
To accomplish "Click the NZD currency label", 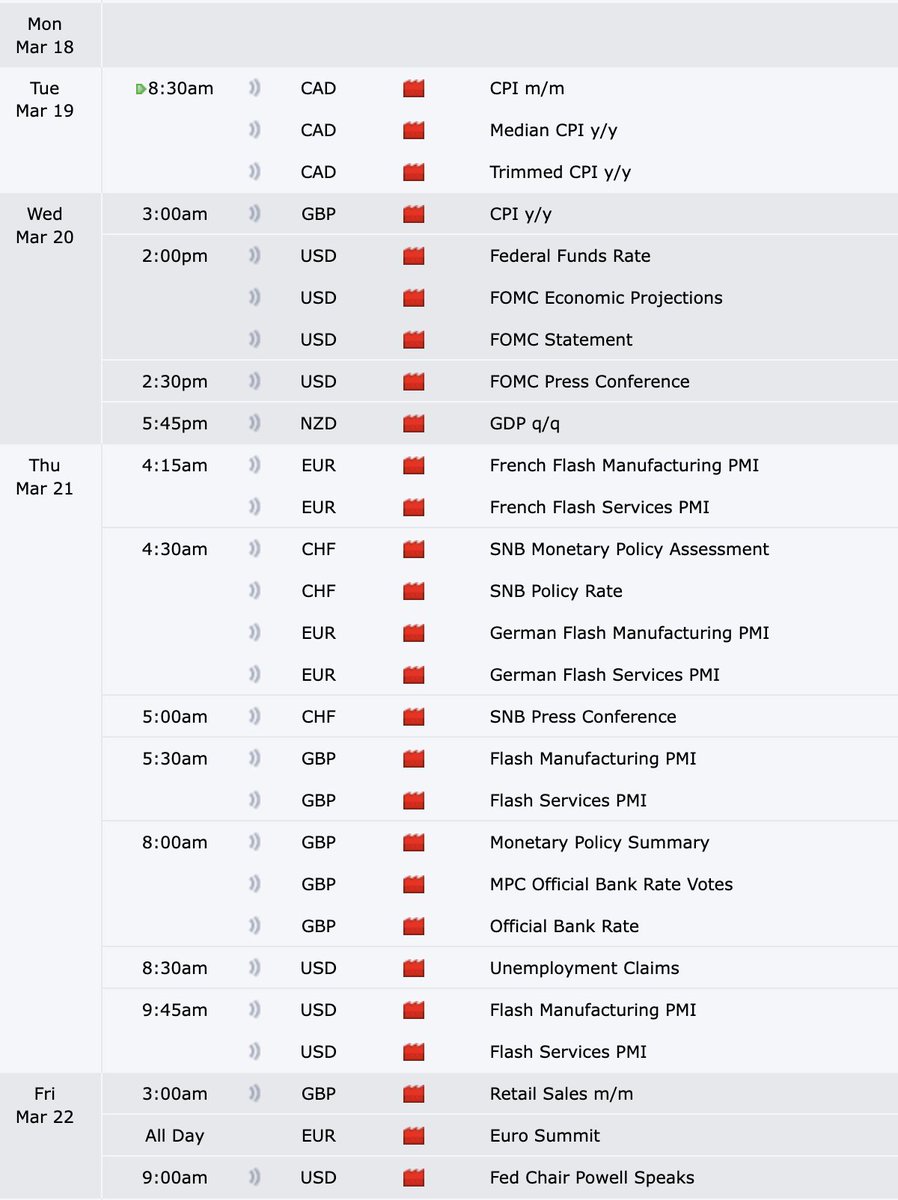I will (x=318, y=424).
